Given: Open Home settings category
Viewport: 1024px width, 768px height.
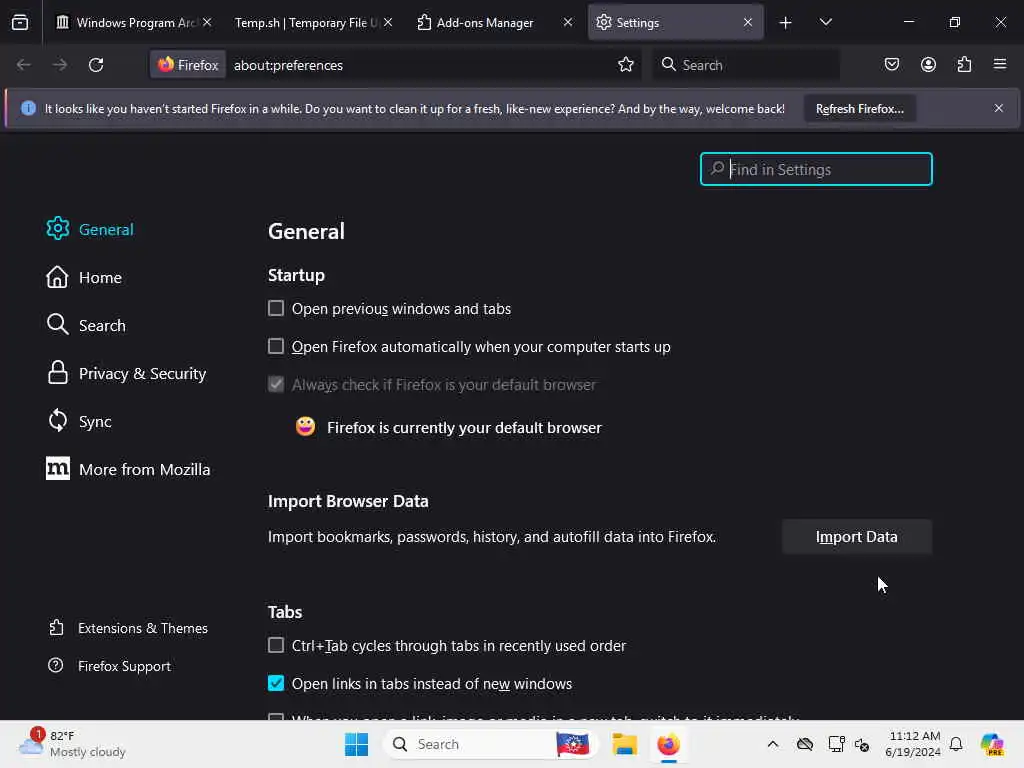Looking at the screenshot, I should (84, 278).
